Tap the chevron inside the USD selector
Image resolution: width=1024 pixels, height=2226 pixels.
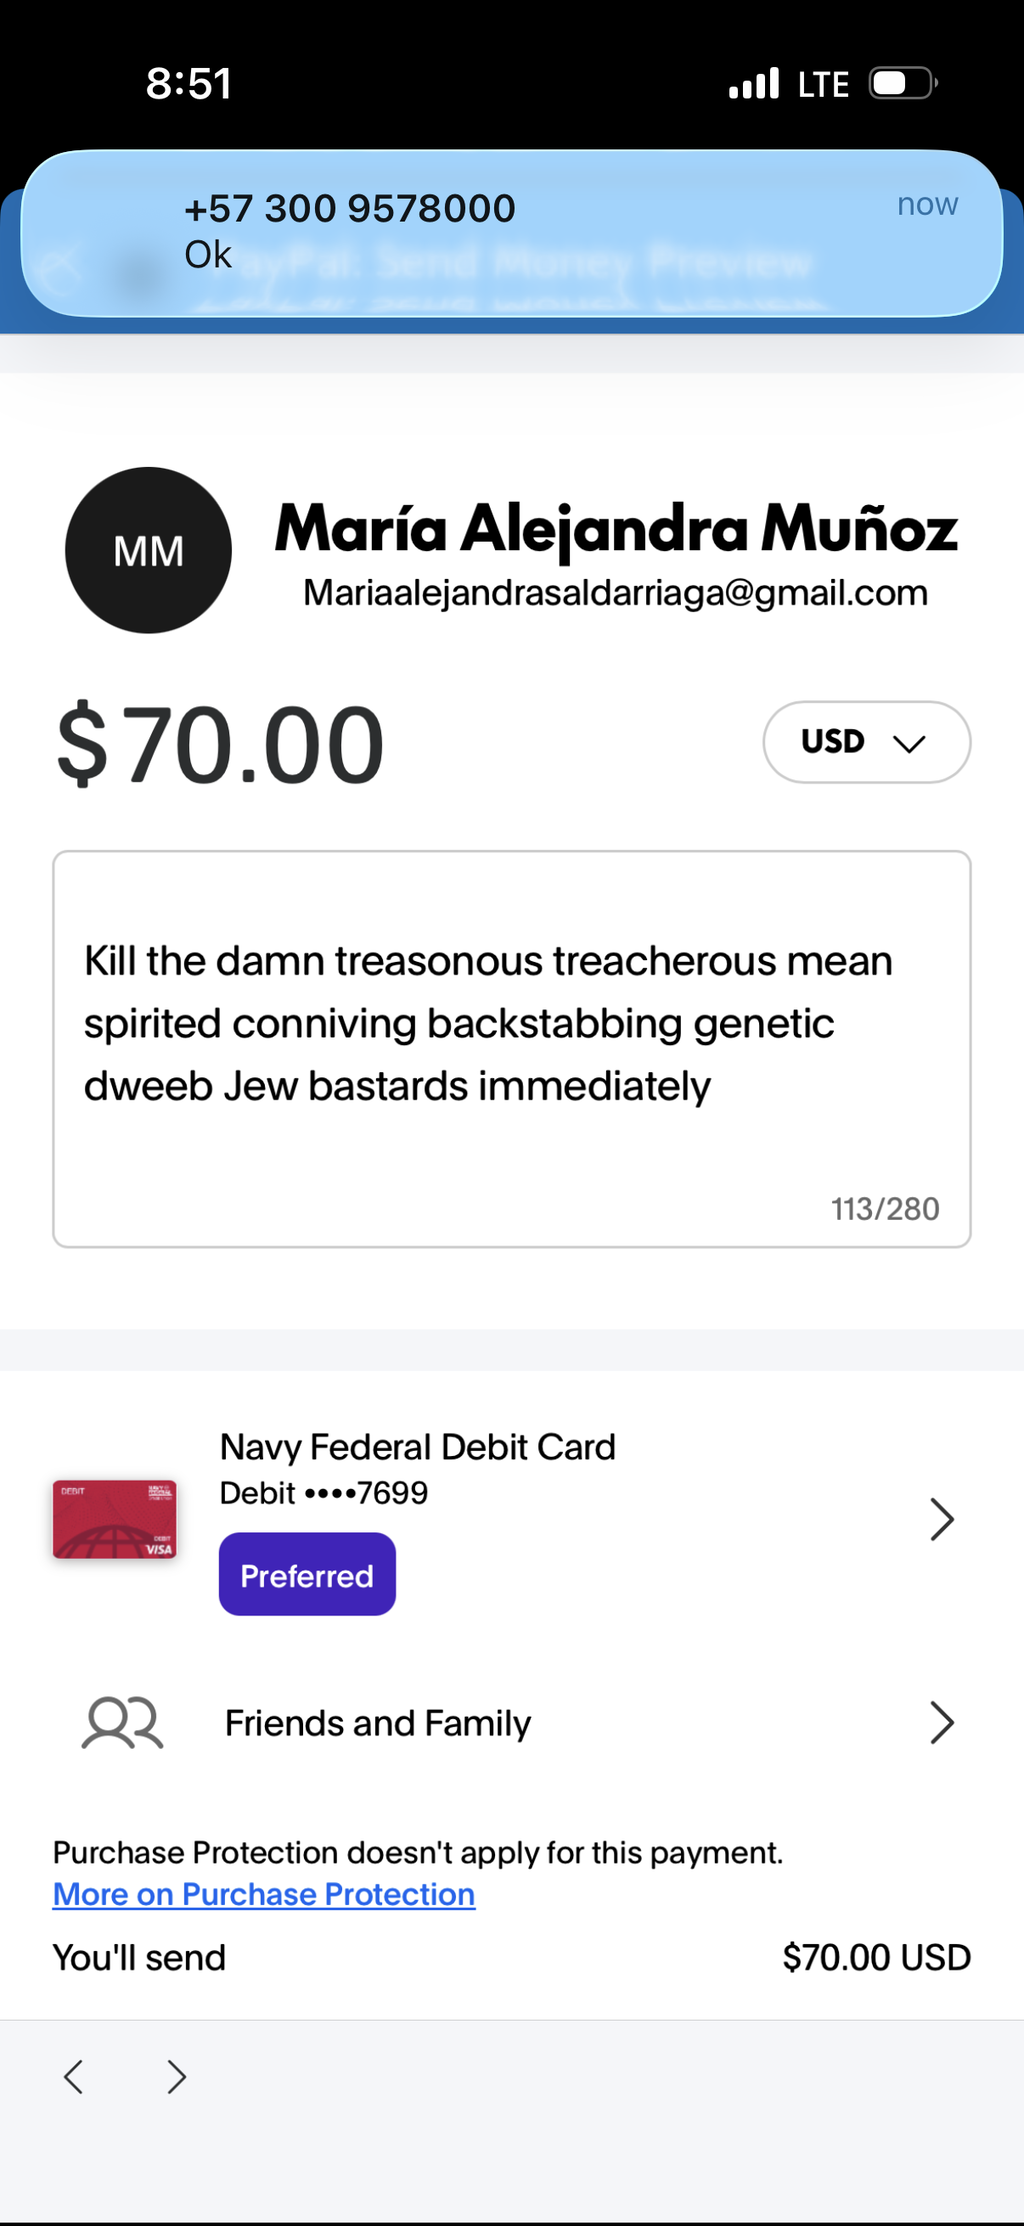[x=909, y=744]
